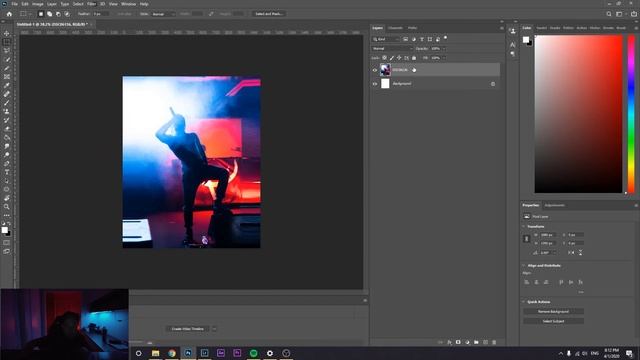Toggle lock transparent pixels
This screenshot has height=360, width=640.
pos(384,58)
